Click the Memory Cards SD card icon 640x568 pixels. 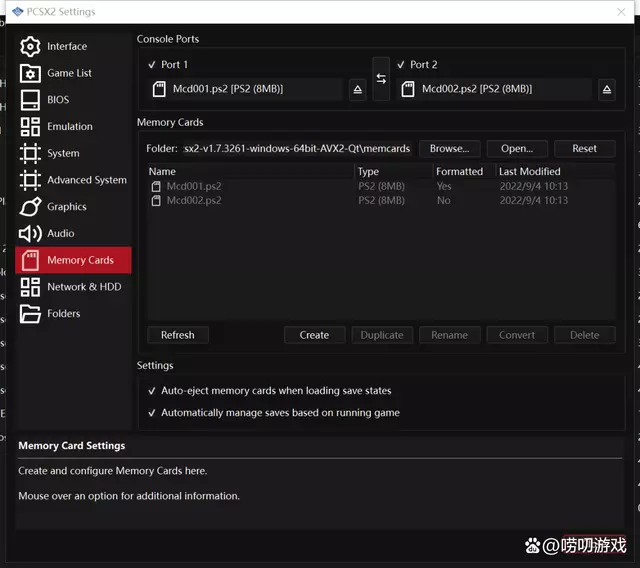point(30,260)
